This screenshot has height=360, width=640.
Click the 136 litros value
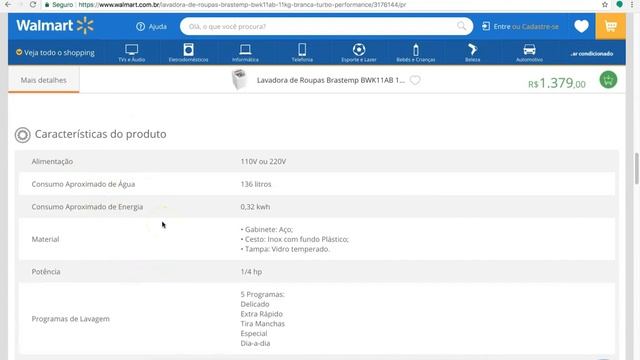pyautogui.click(x=256, y=184)
